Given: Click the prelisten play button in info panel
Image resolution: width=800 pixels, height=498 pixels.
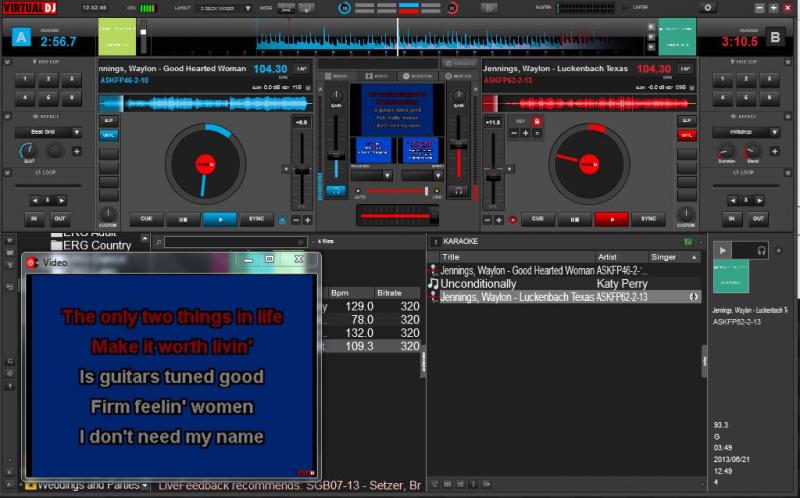Looking at the screenshot, I should click(x=722, y=251).
